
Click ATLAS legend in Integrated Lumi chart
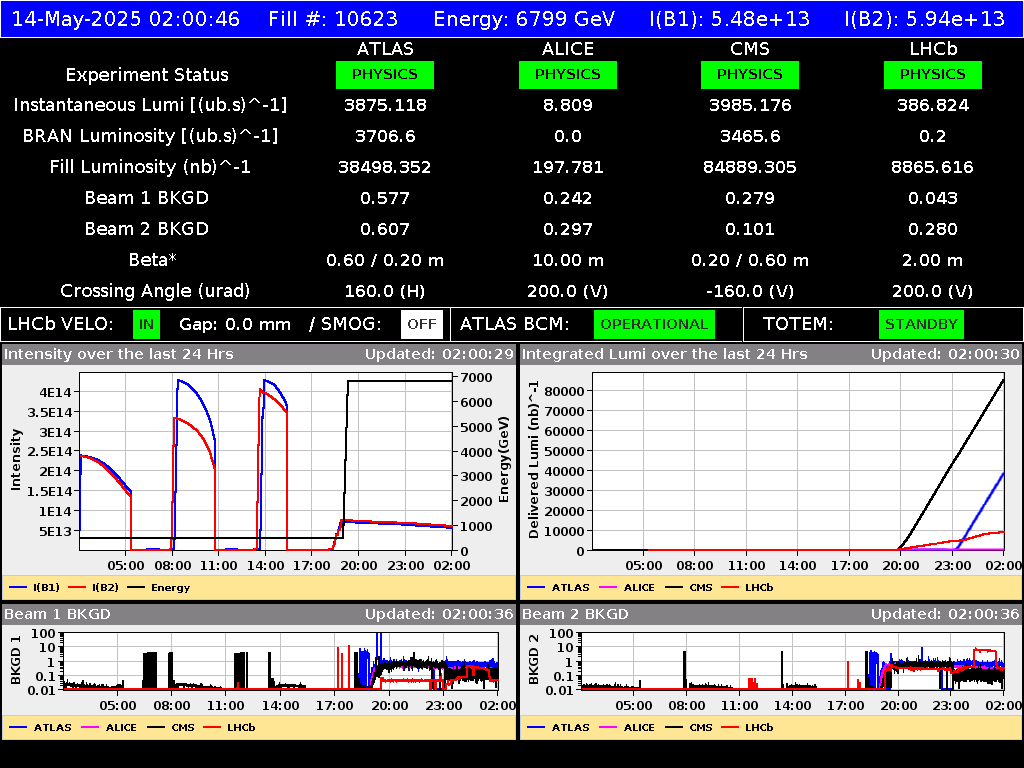pos(558,588)
